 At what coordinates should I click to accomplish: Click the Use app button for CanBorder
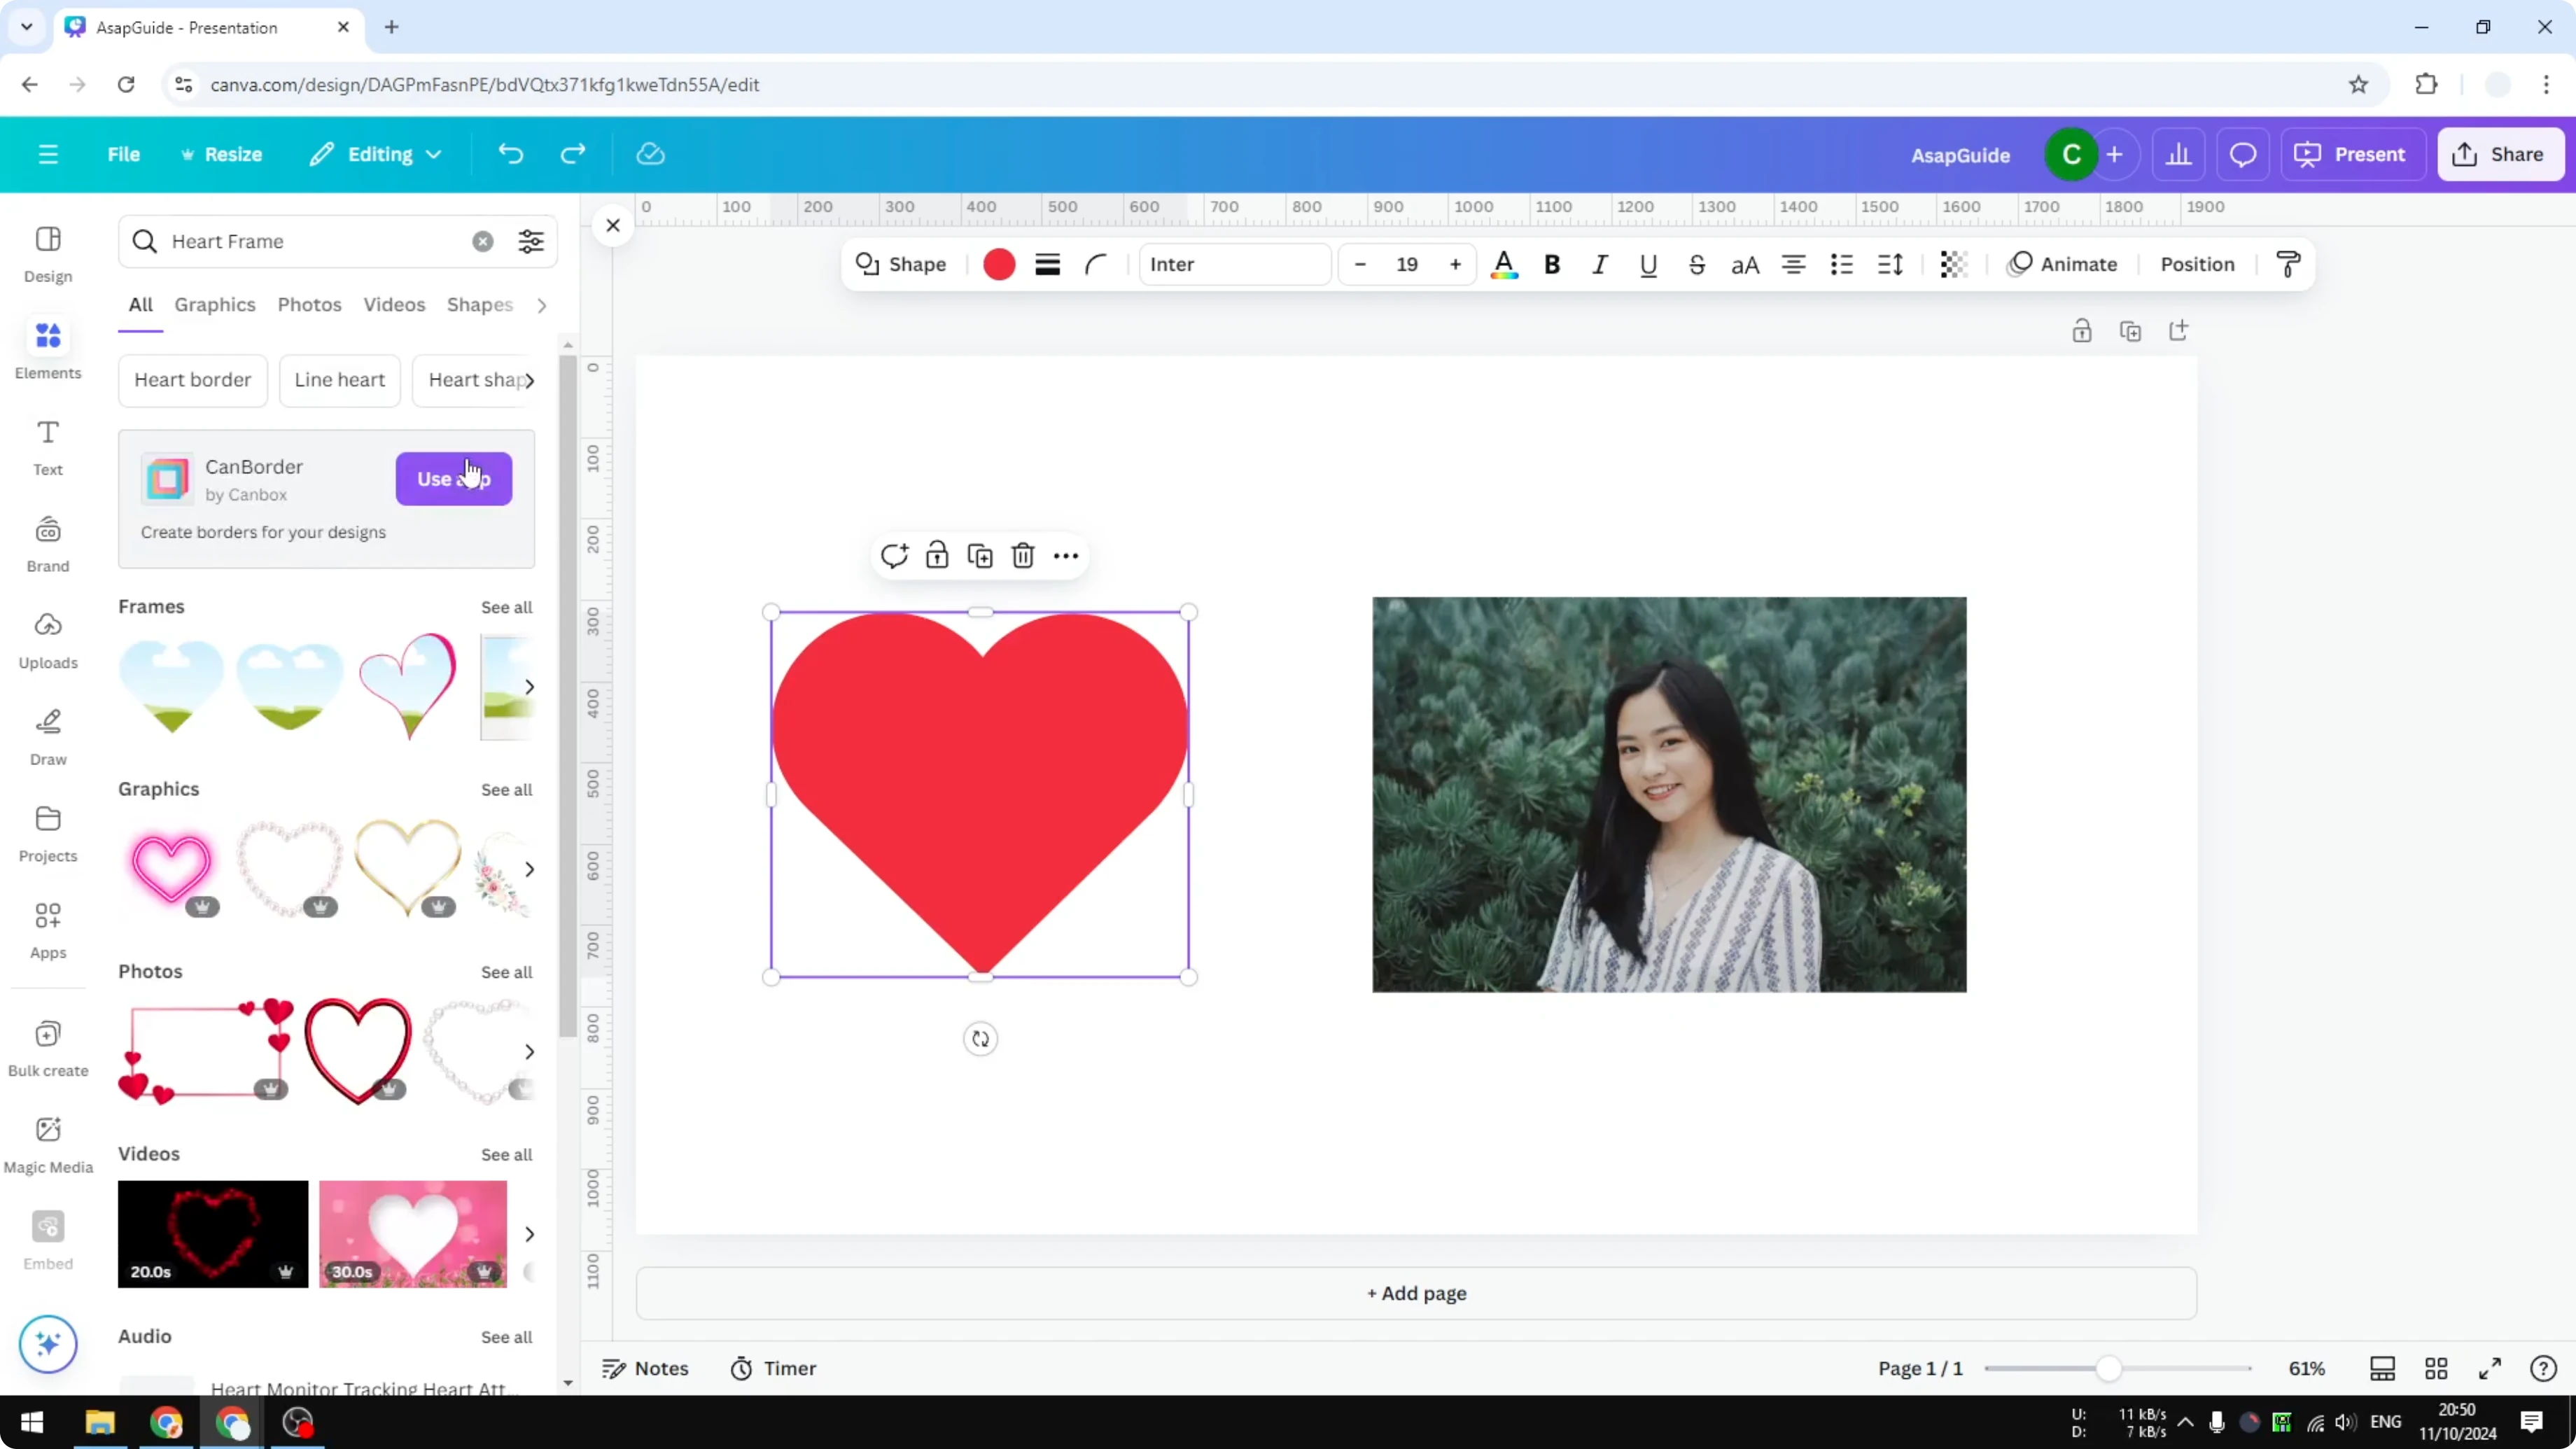point(453,479)
